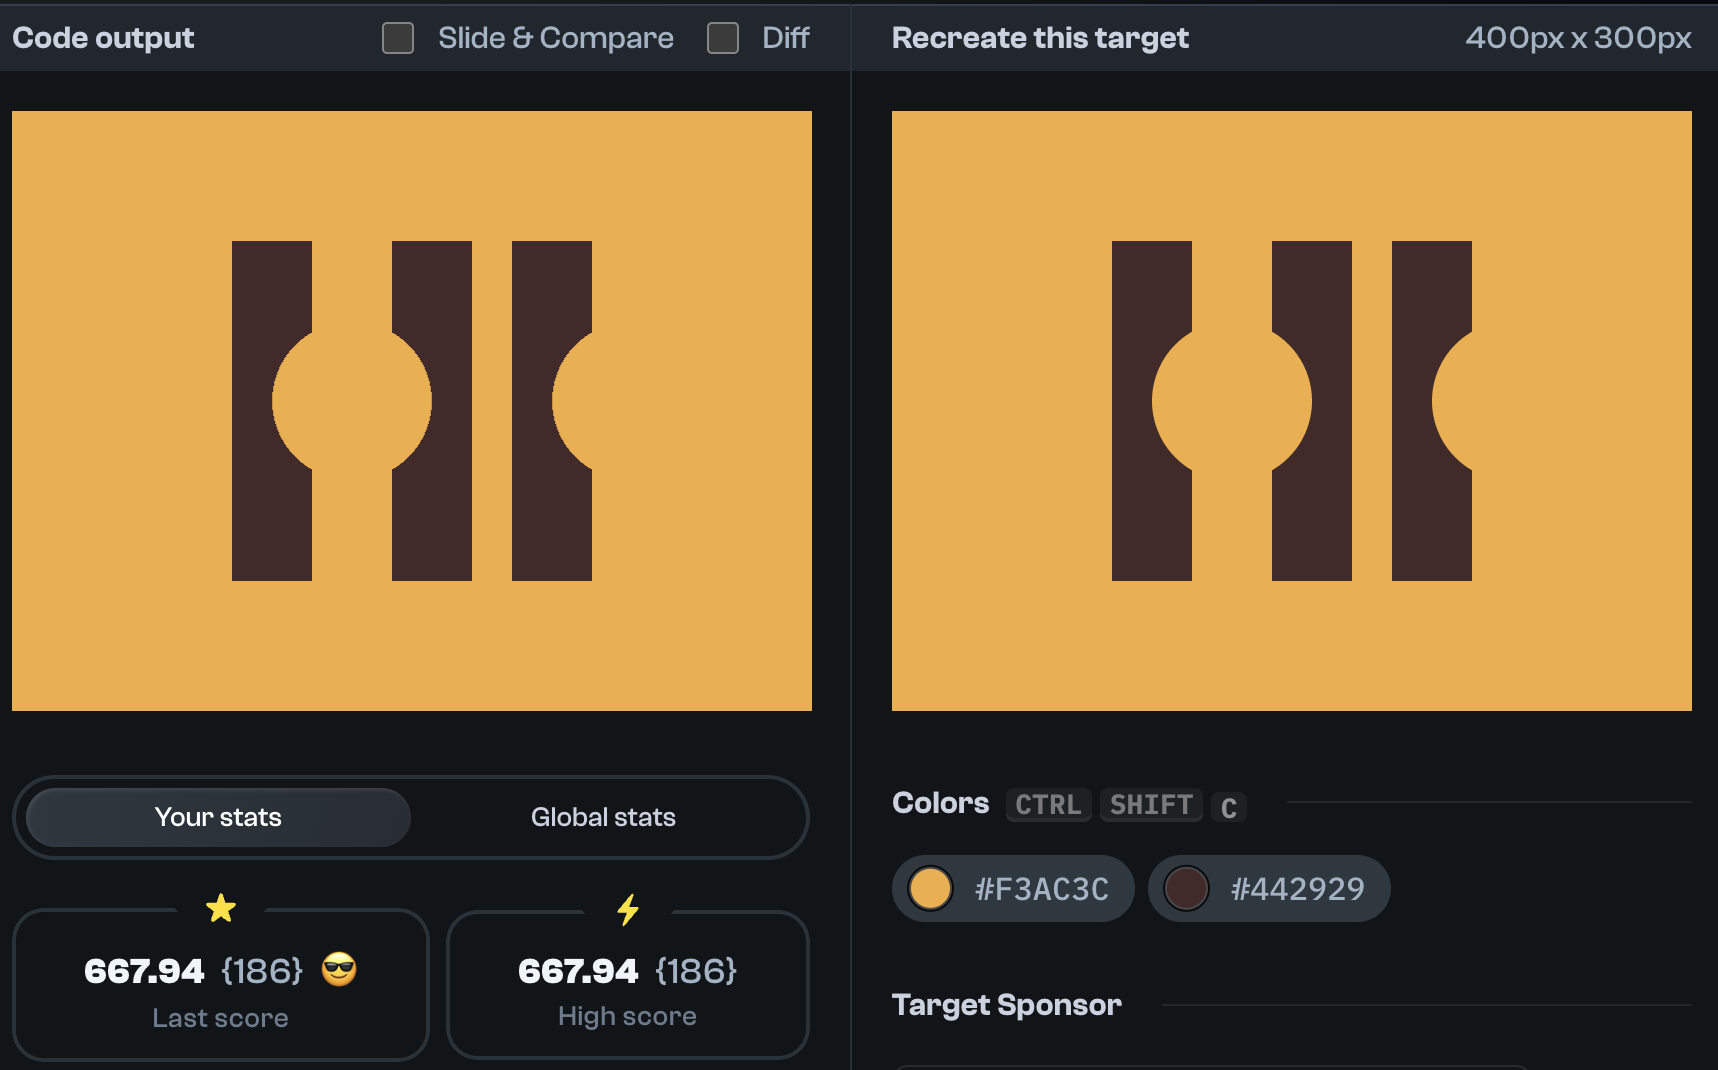Click the sunglasses emoji beside last score
Image resolution: width=1718 pixels, height=1070 pixels.
[339, 970]
